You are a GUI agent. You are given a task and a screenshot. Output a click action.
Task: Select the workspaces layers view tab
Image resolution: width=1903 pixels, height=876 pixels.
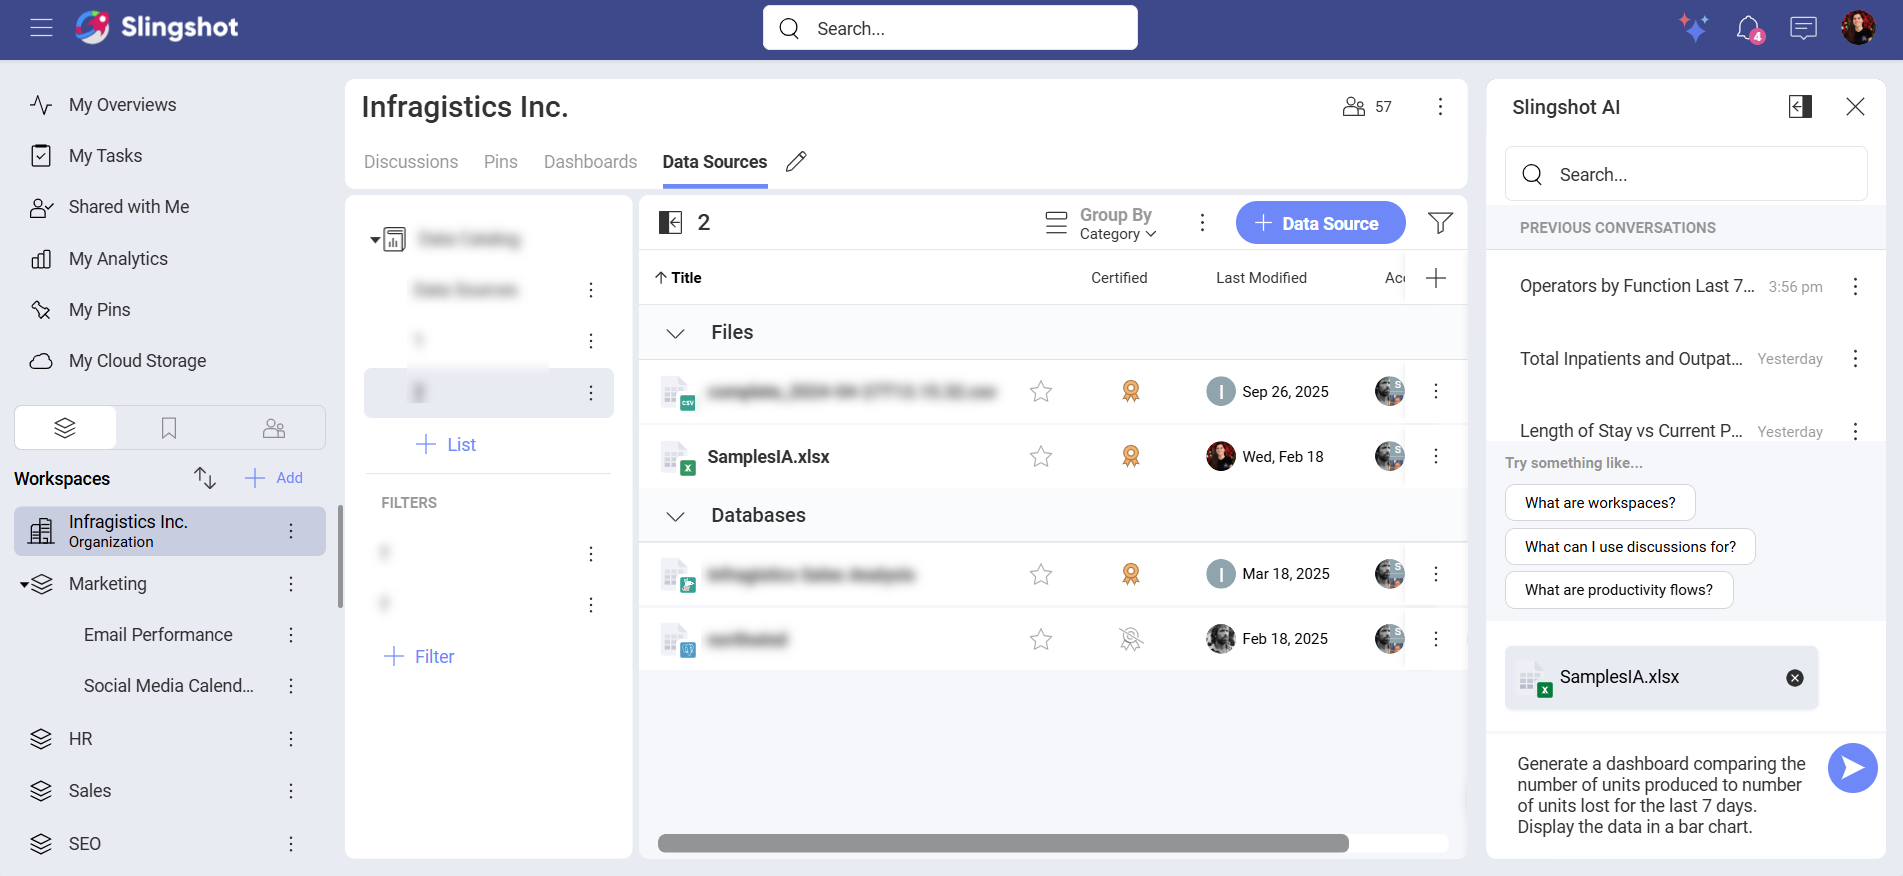65,428
